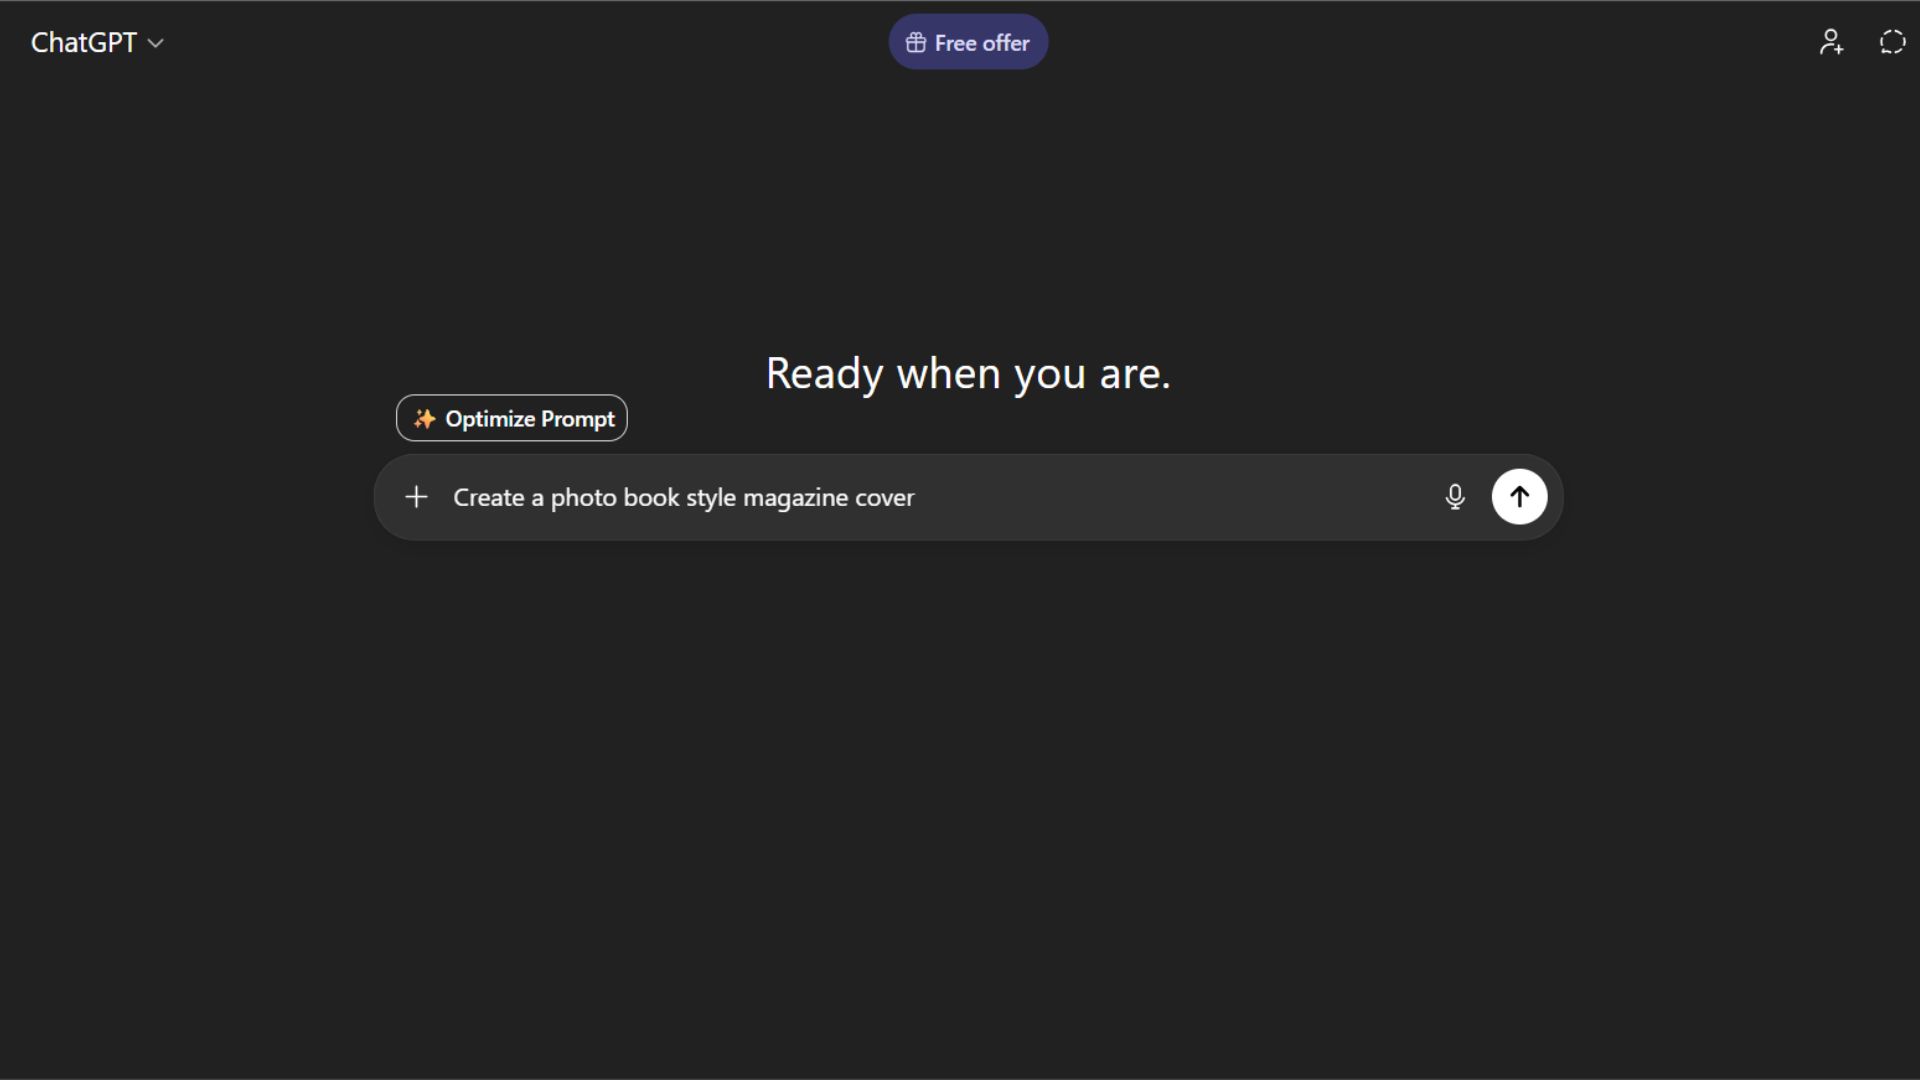Open the add-user sign up icon
The height and width of the screenshot is (1080, 1920).
tap(1831, 42)
